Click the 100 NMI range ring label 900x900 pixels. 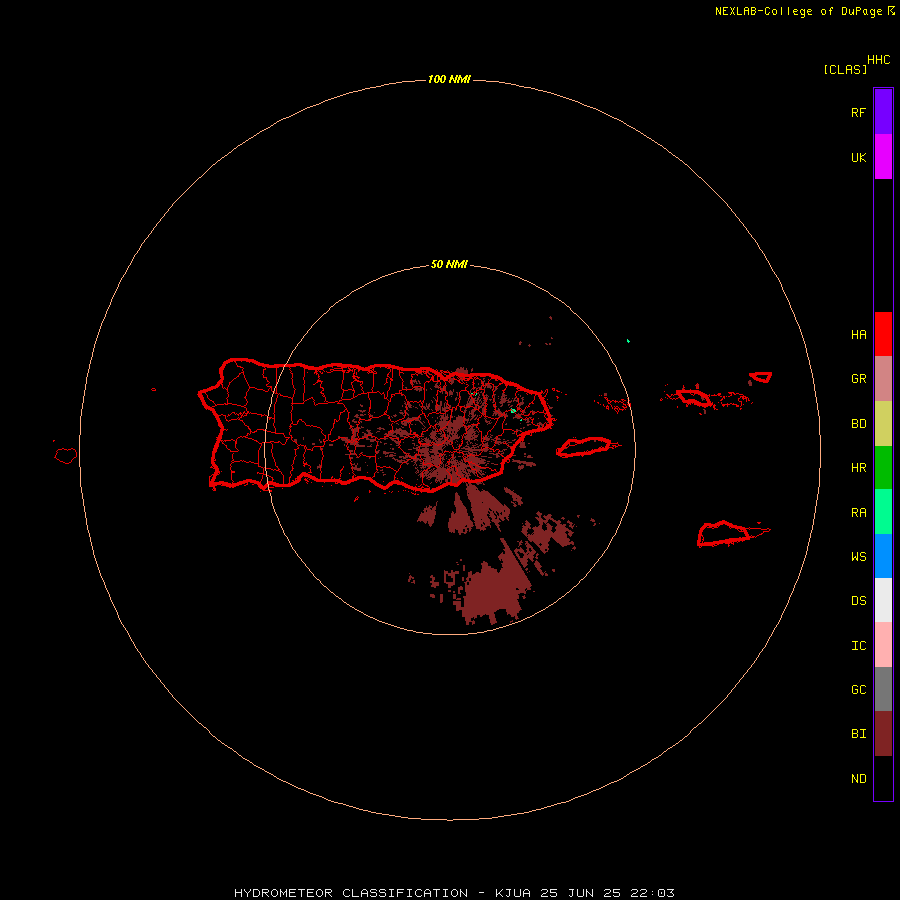coord(449,79)
